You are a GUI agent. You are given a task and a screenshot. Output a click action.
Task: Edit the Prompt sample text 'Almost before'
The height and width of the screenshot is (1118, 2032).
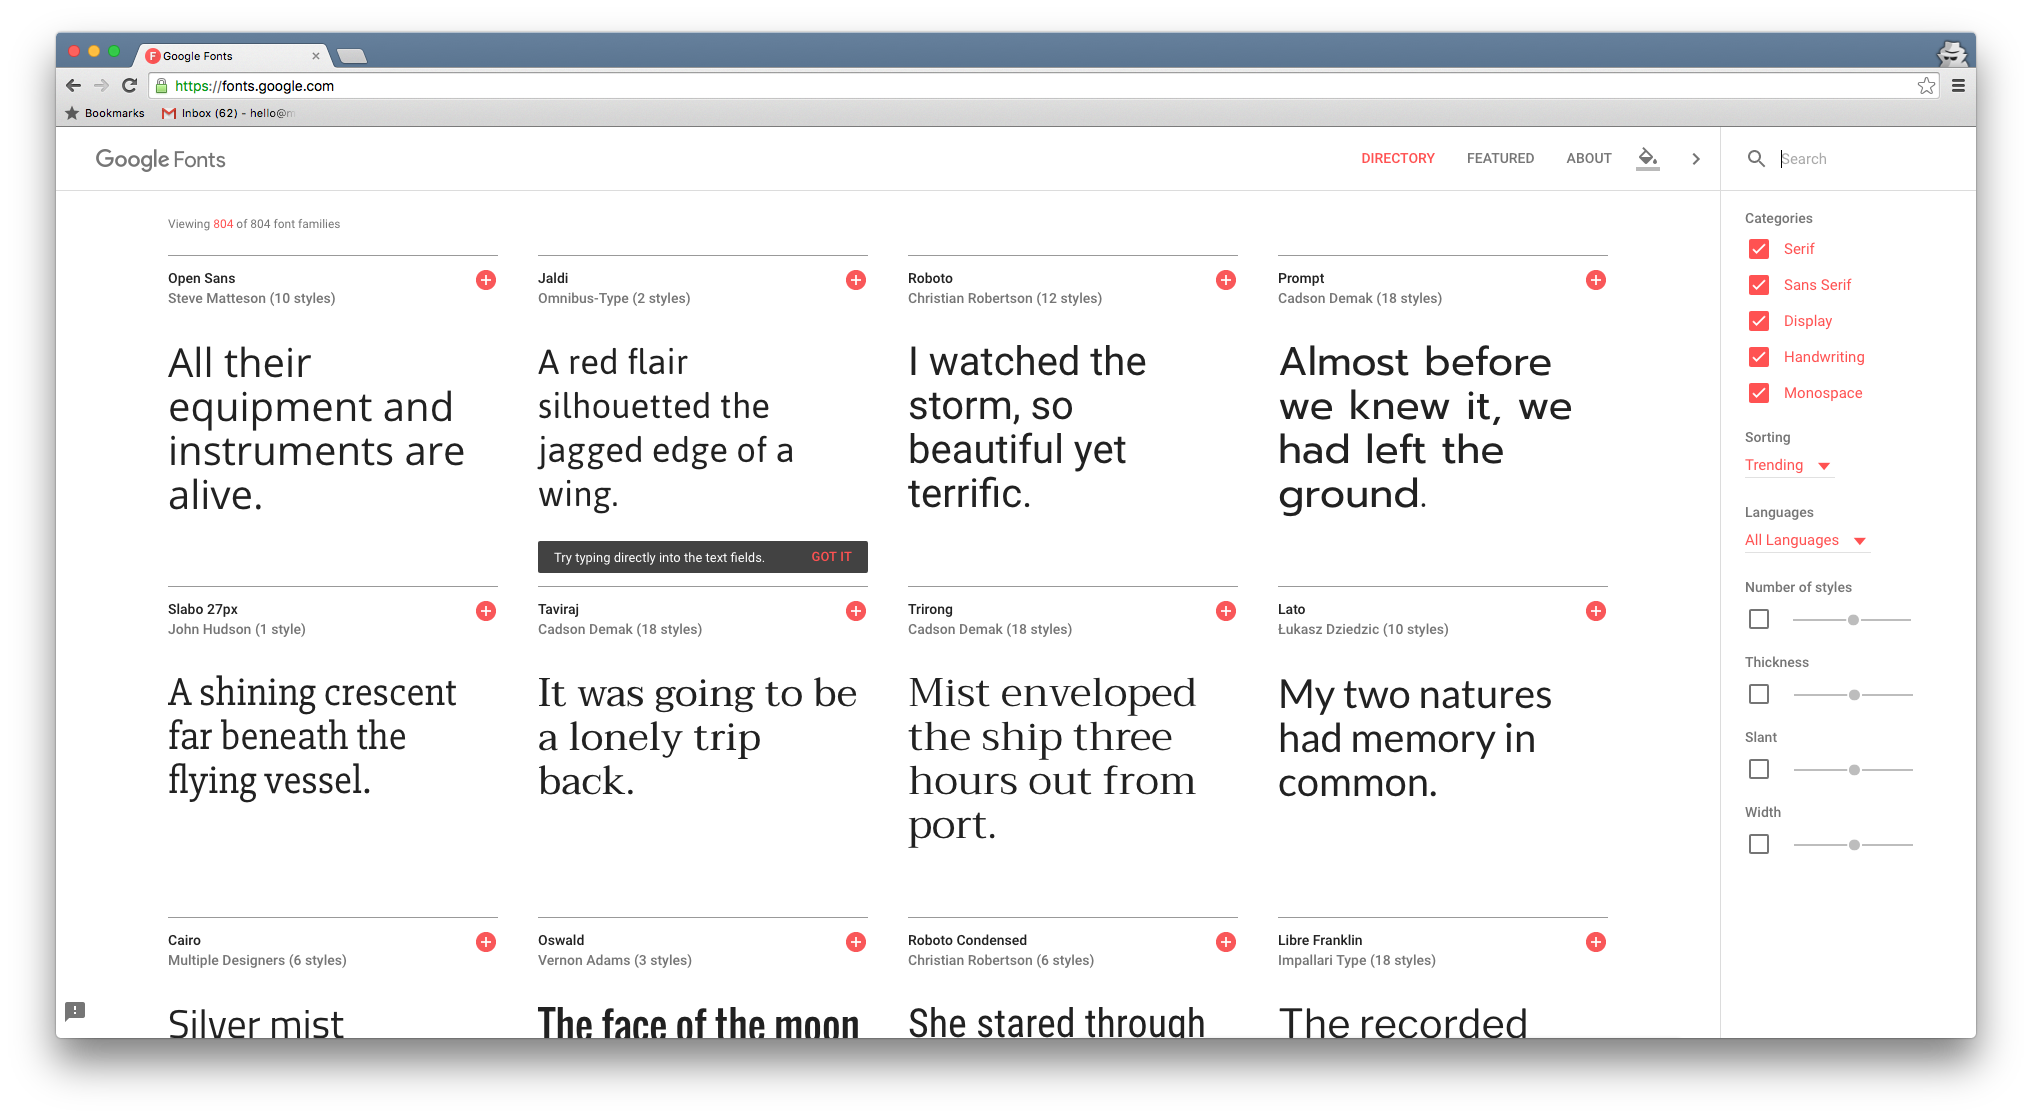pyautogui.click(x=1415, y=362)
